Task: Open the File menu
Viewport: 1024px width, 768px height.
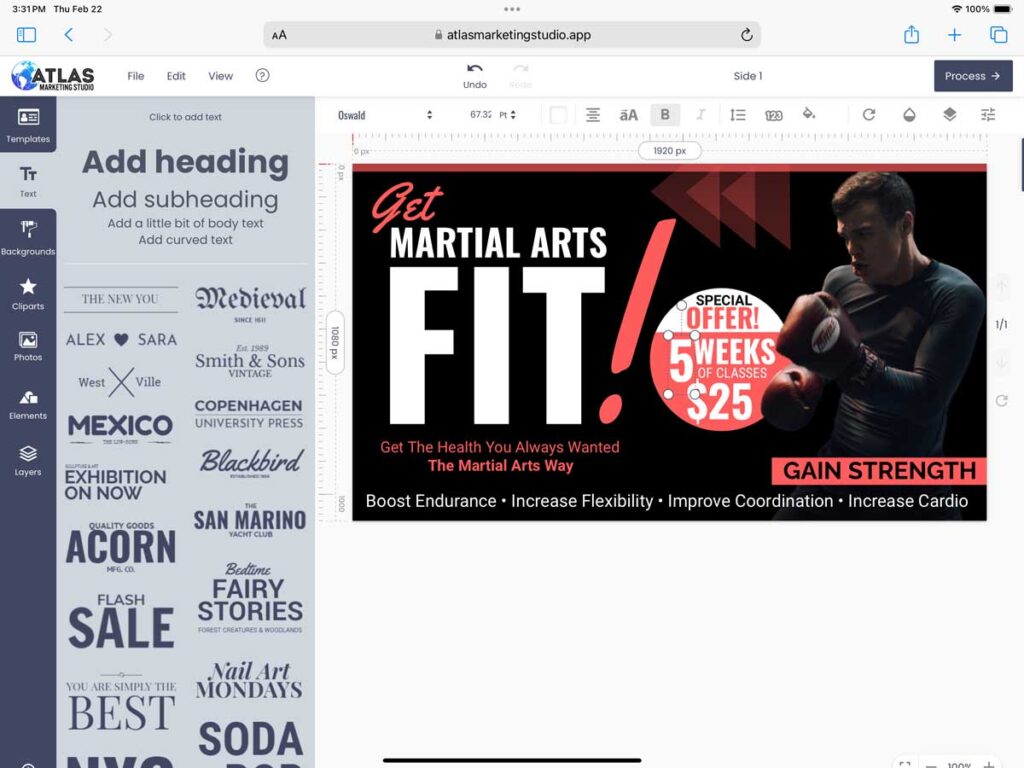Action: coord(136,76)
